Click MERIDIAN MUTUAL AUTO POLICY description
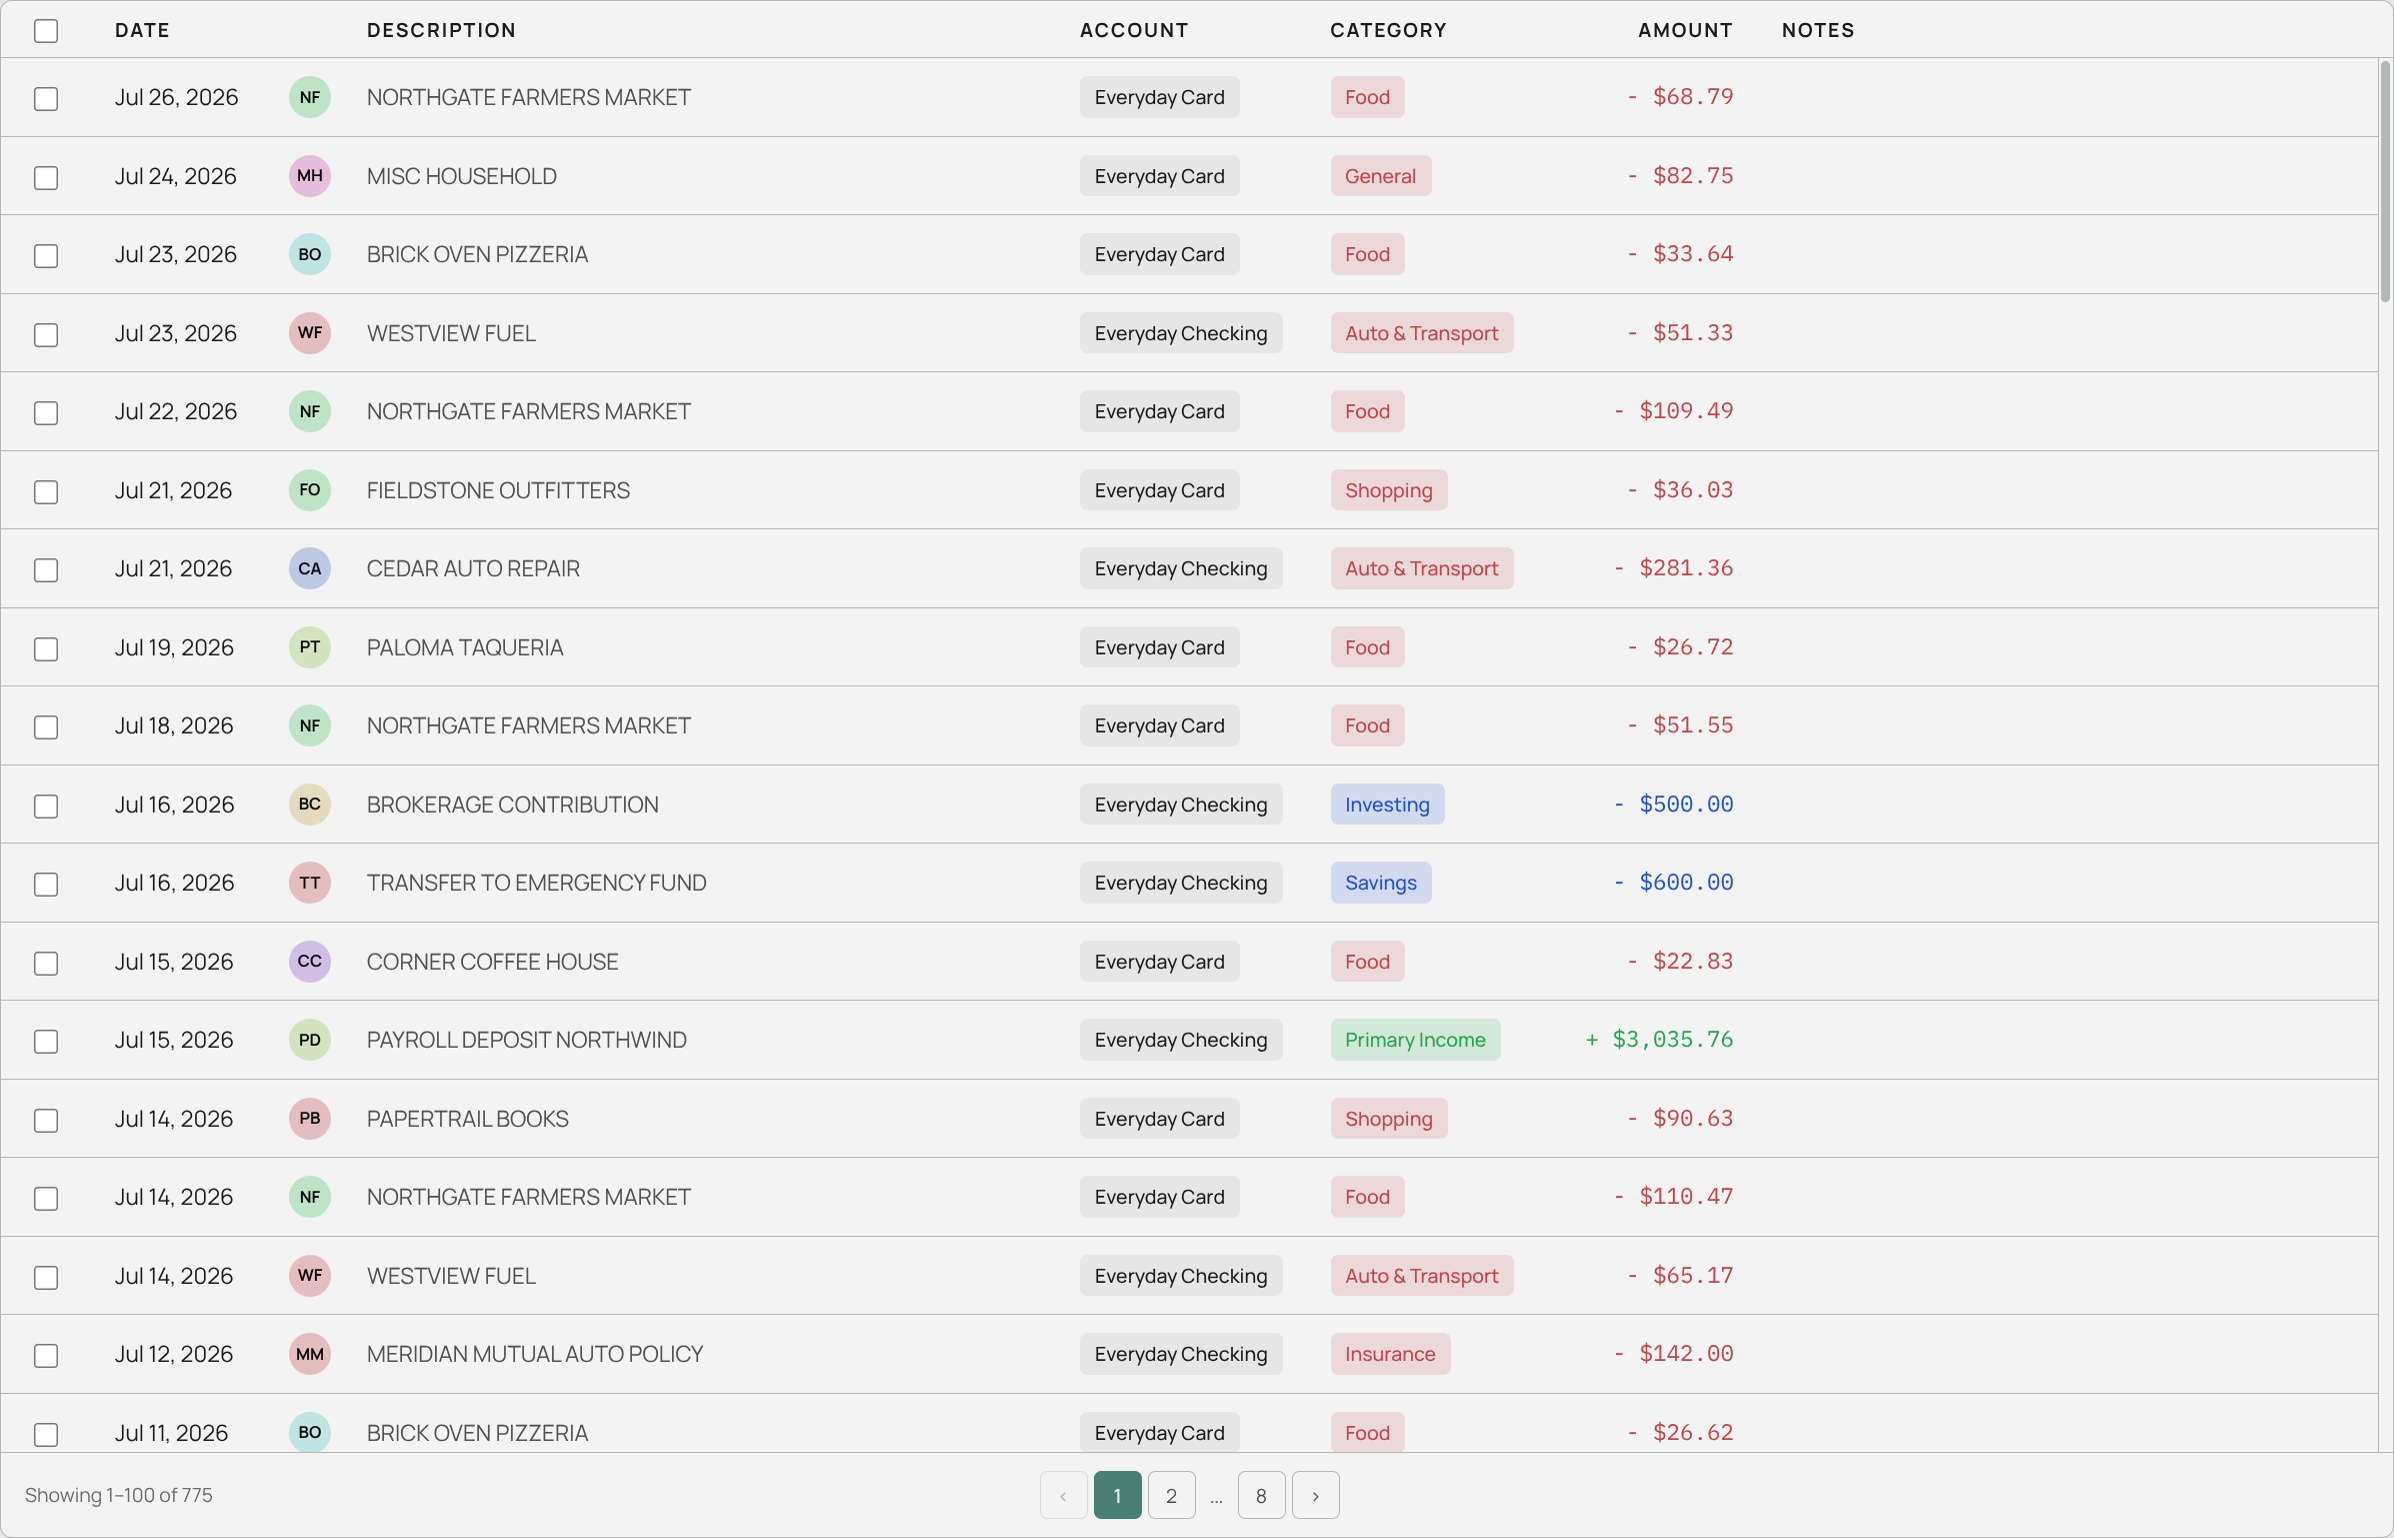Viewport: 2394px width, 1538px height. tap(535, 1353)
